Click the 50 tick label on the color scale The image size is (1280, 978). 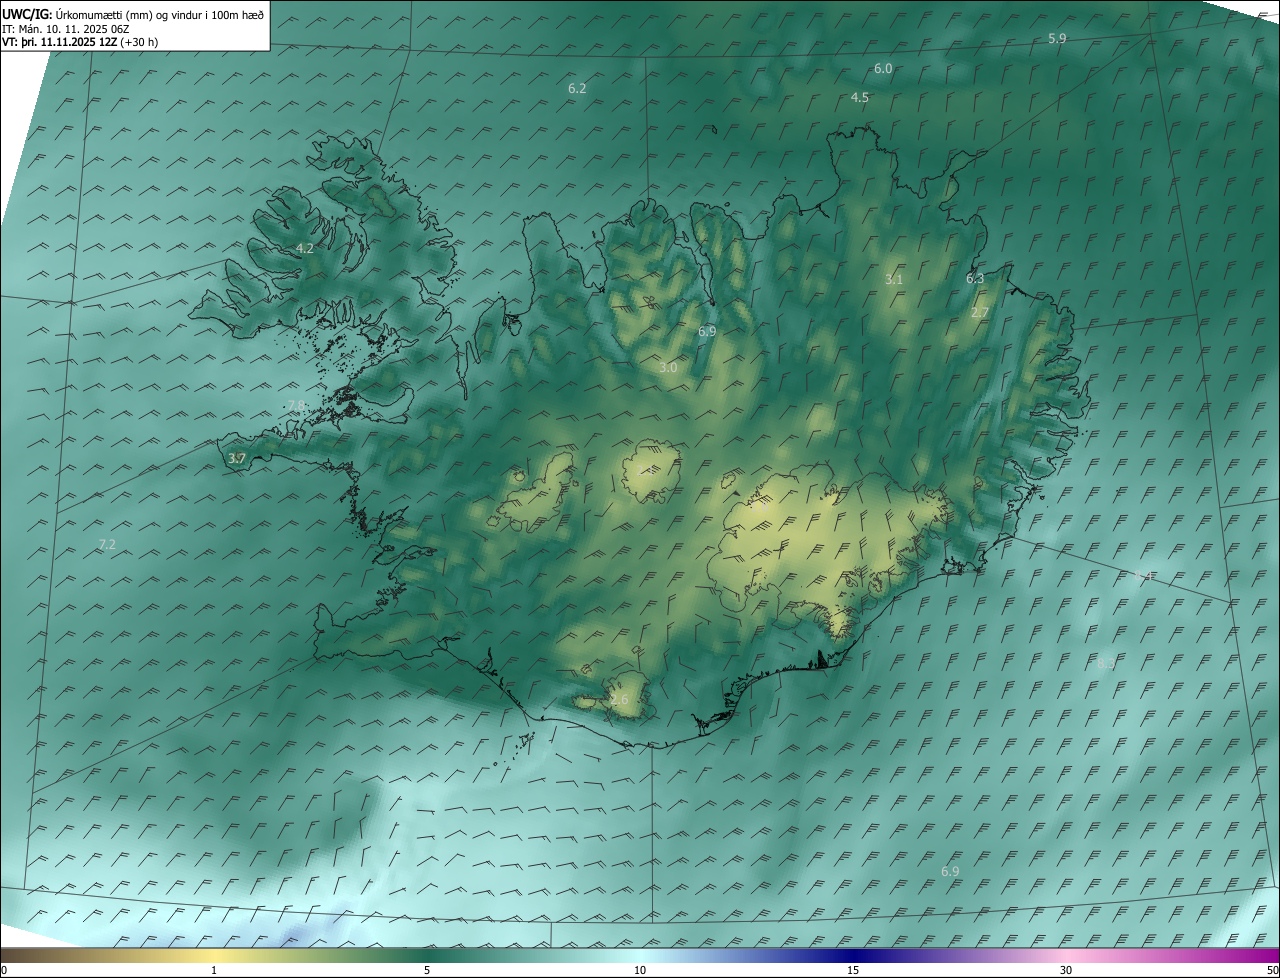1272,970
